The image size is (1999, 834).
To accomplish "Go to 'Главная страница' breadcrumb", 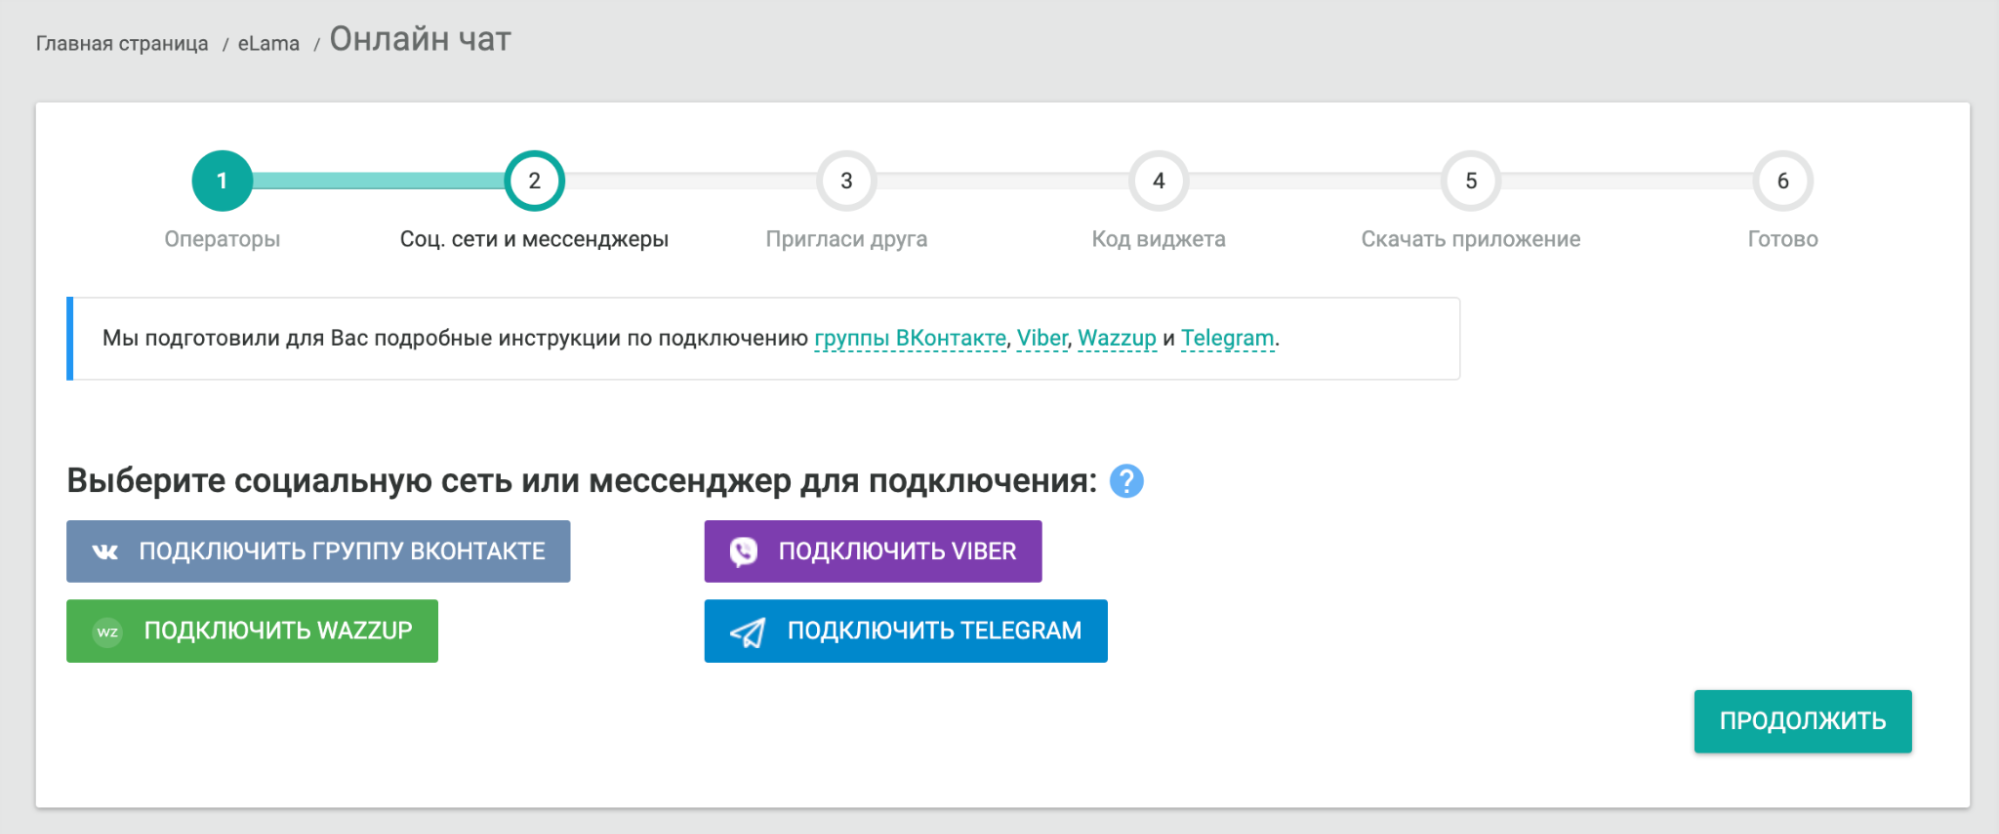I will tap(122, 44).
